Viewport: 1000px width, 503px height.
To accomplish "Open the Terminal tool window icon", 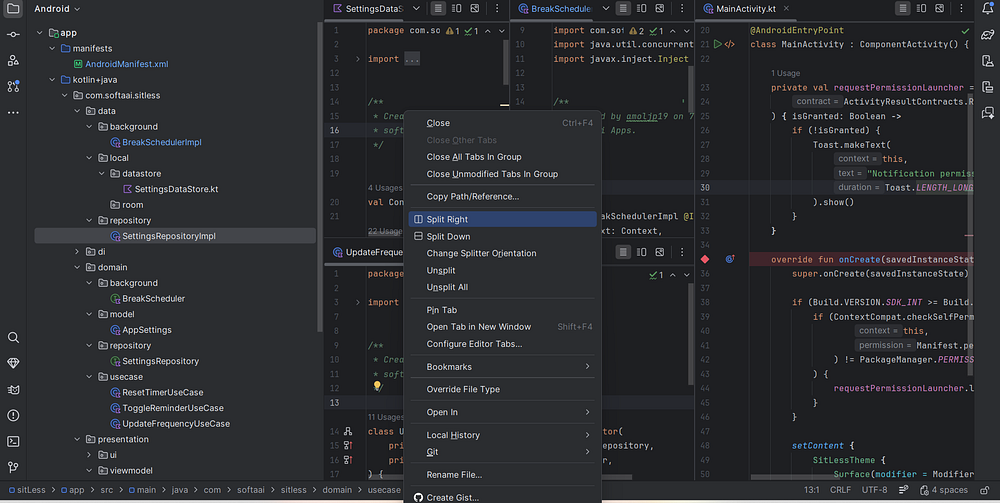I will 13,441.
